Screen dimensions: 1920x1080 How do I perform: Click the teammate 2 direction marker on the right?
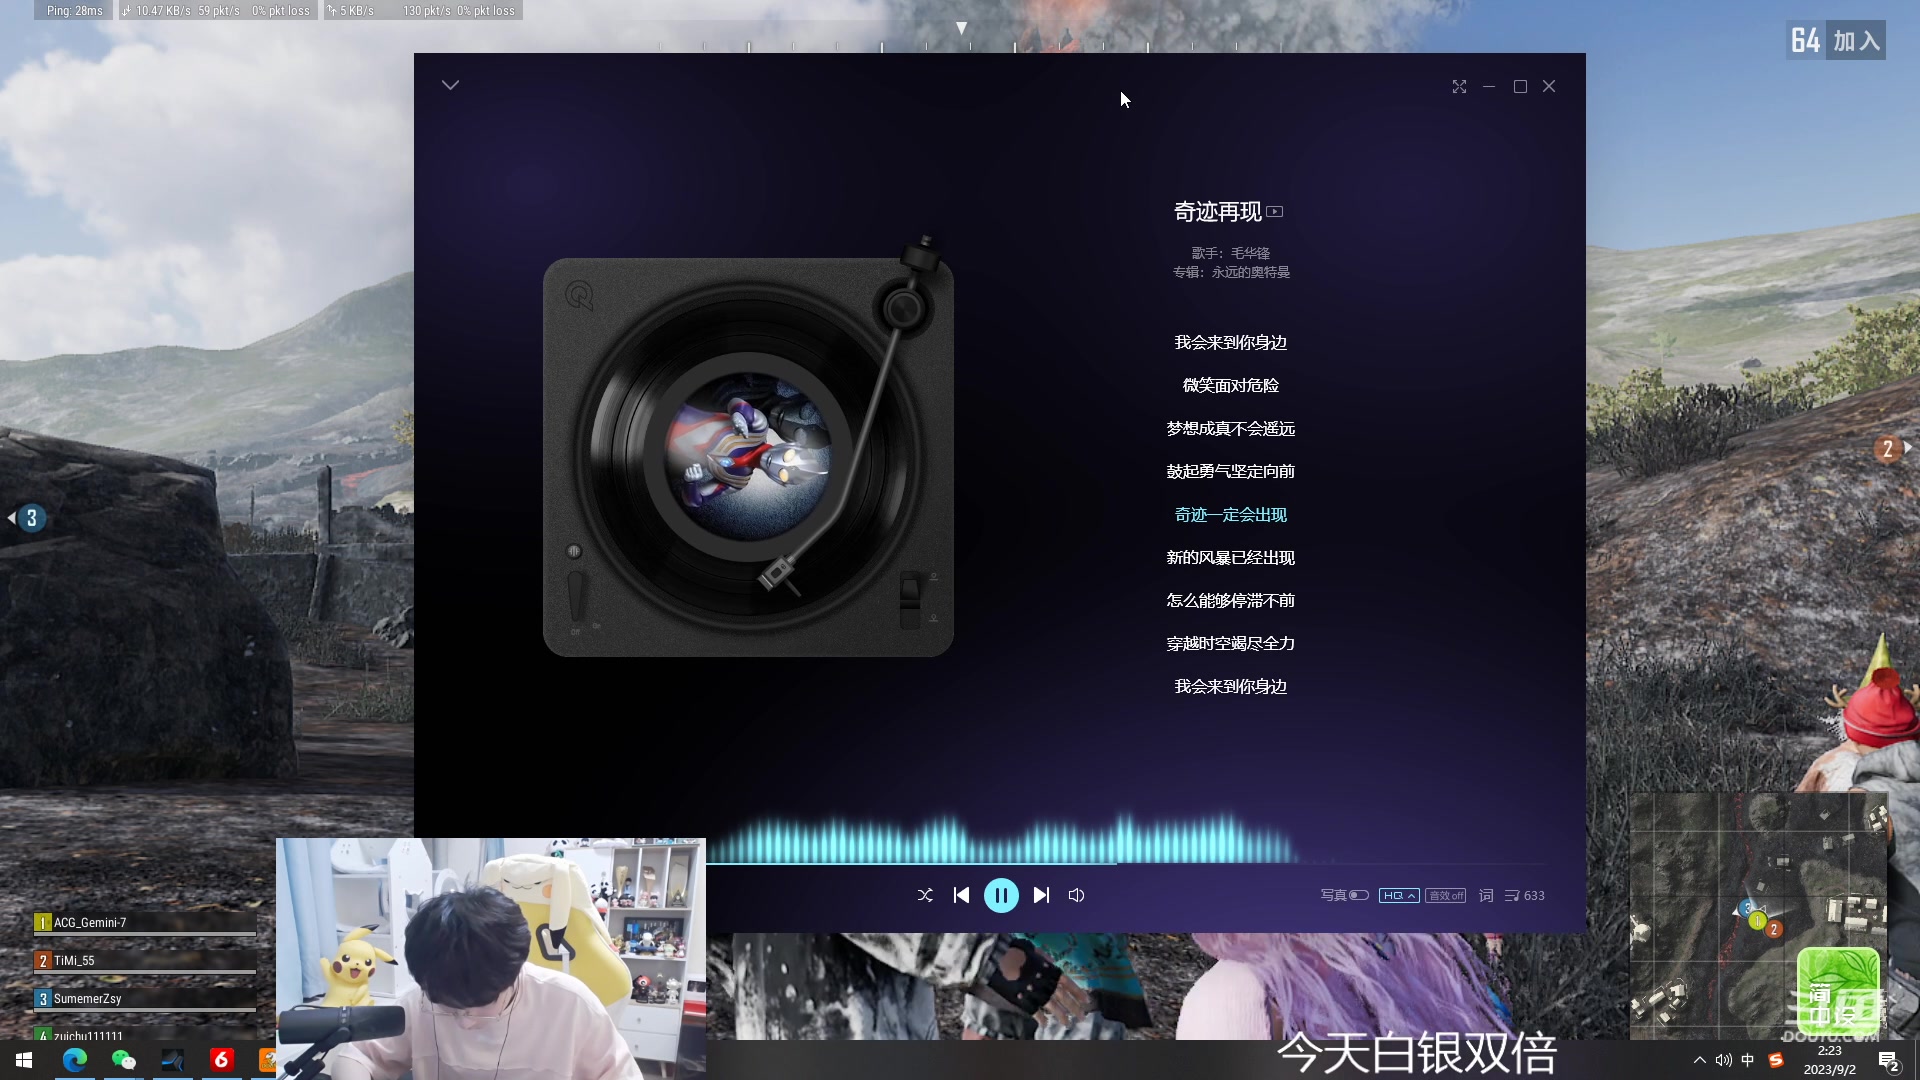click(1892, 448)
